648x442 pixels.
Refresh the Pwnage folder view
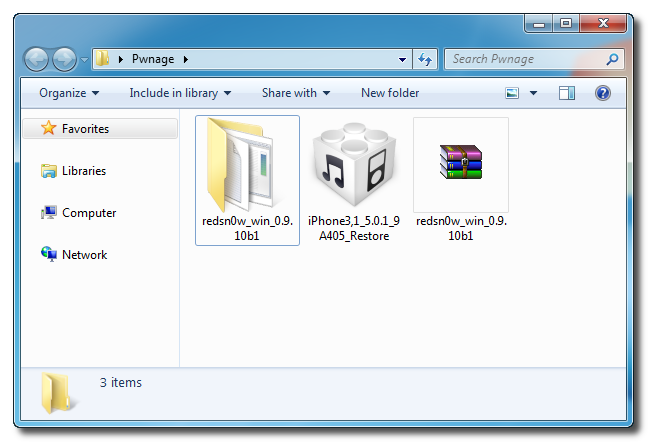click(425, 59)
